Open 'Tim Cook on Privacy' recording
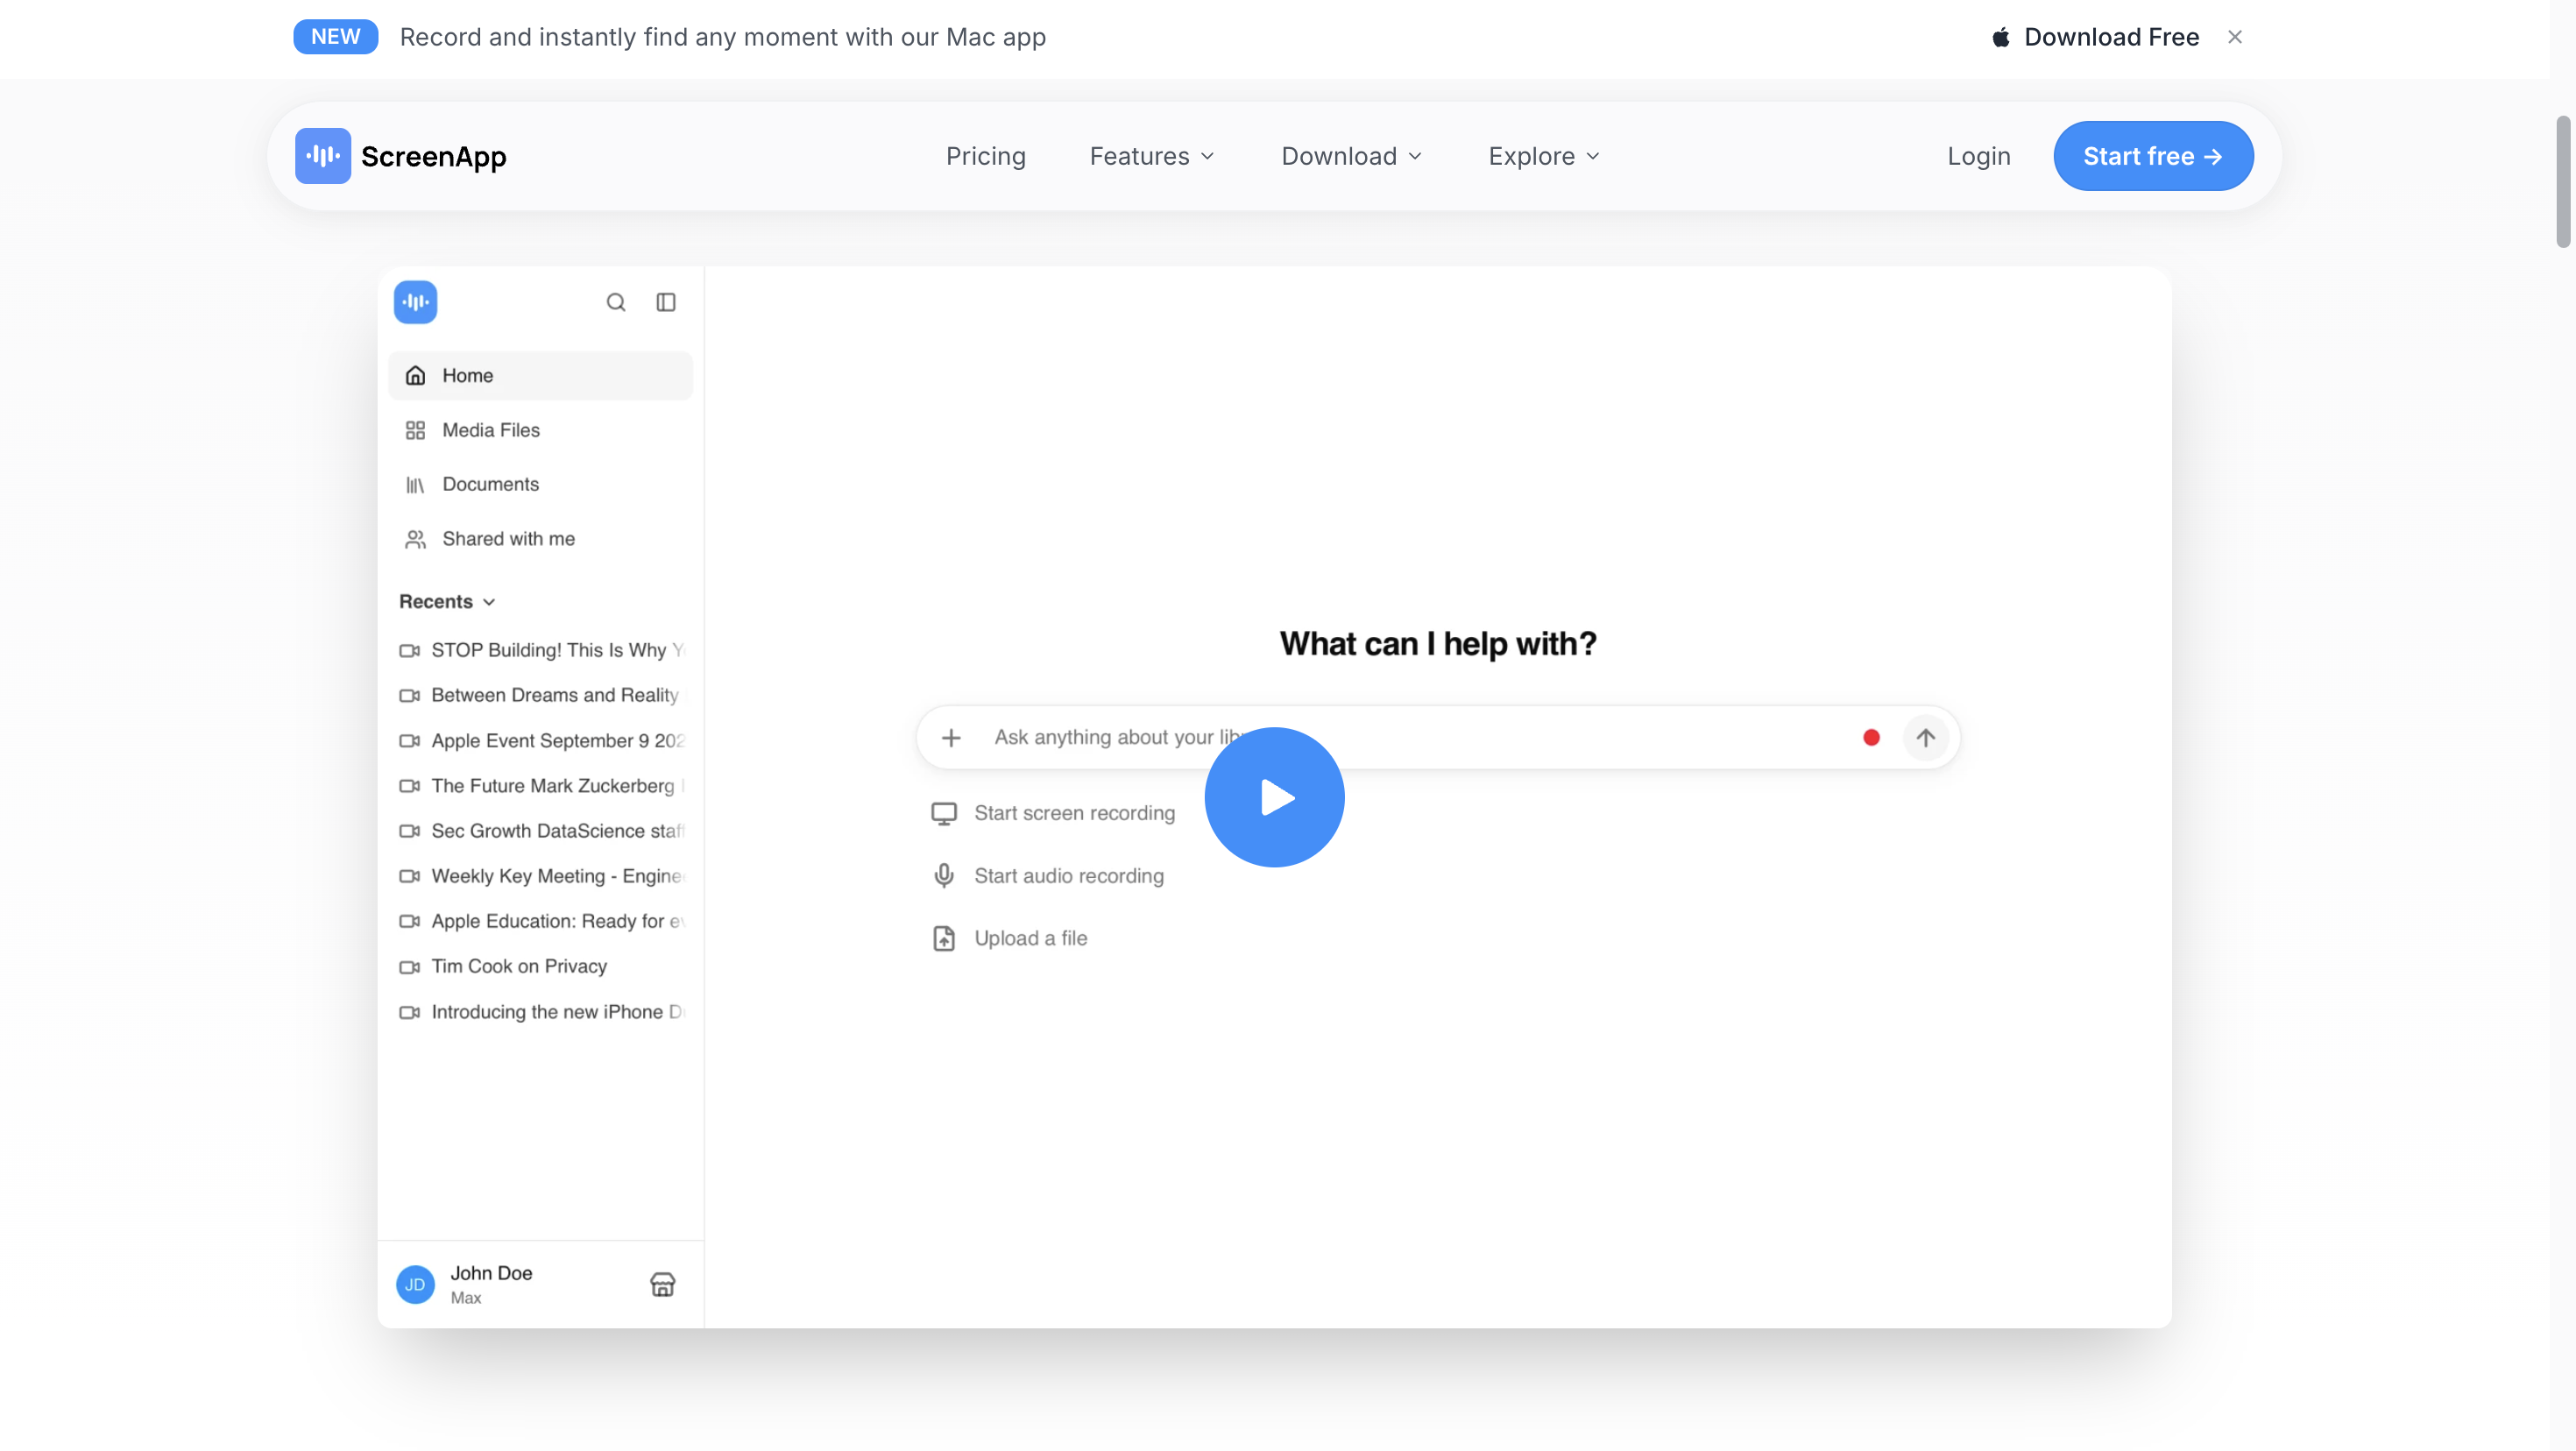Screen dimensions: 2576x1451 pyautogui.click(x=503, y=966)
